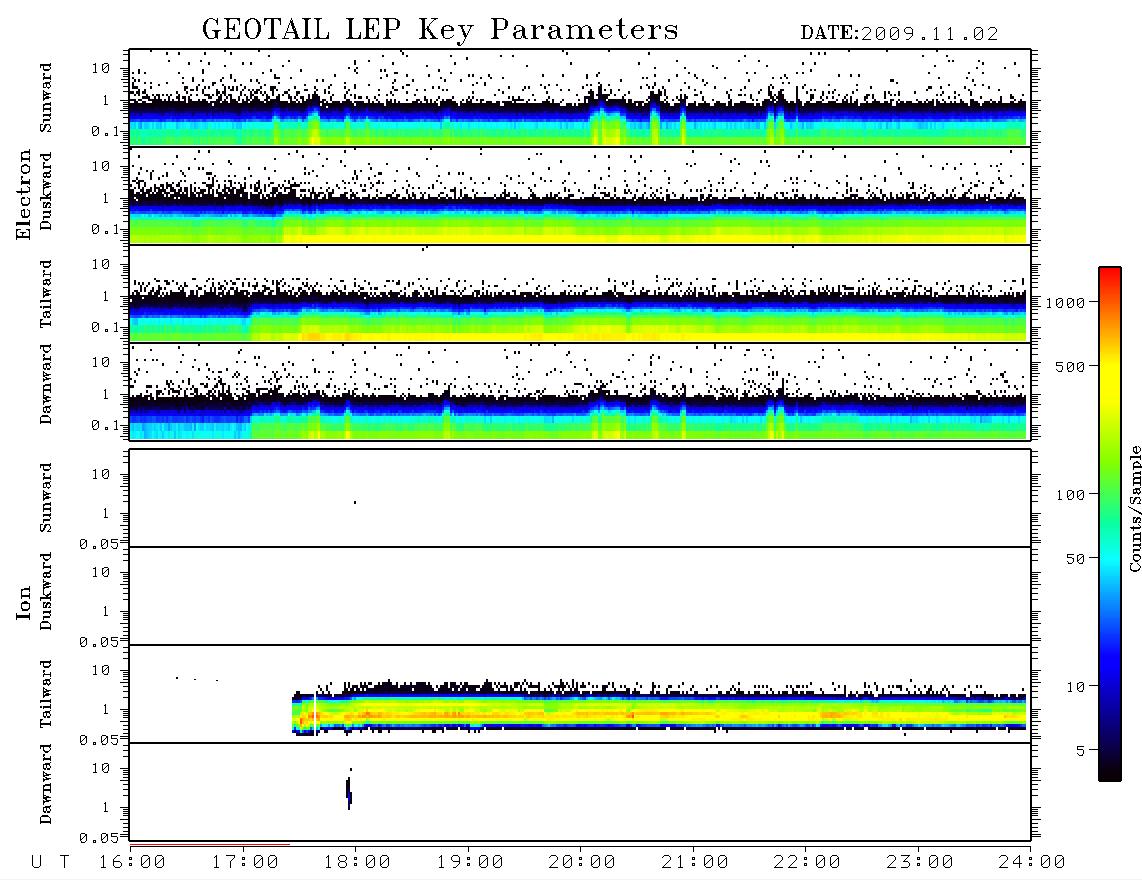Click the 10 tick of Electron Sunward axis
The image size is (1142, 880).
[101, 68]
